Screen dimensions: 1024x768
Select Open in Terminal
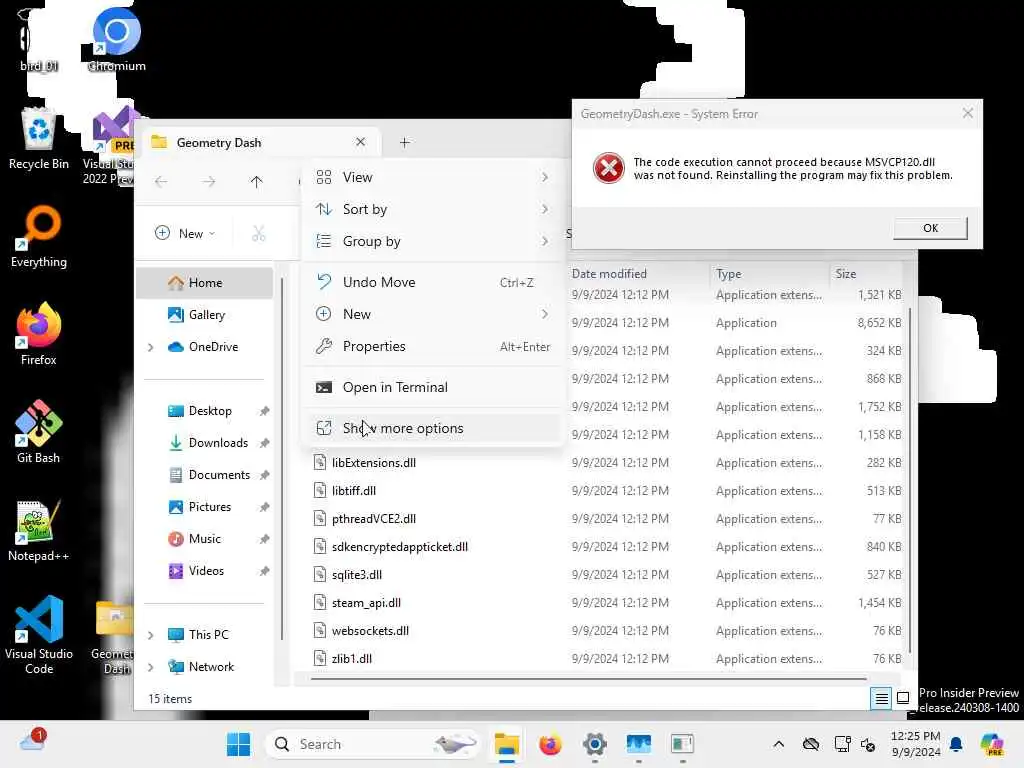tap(432, 387)
